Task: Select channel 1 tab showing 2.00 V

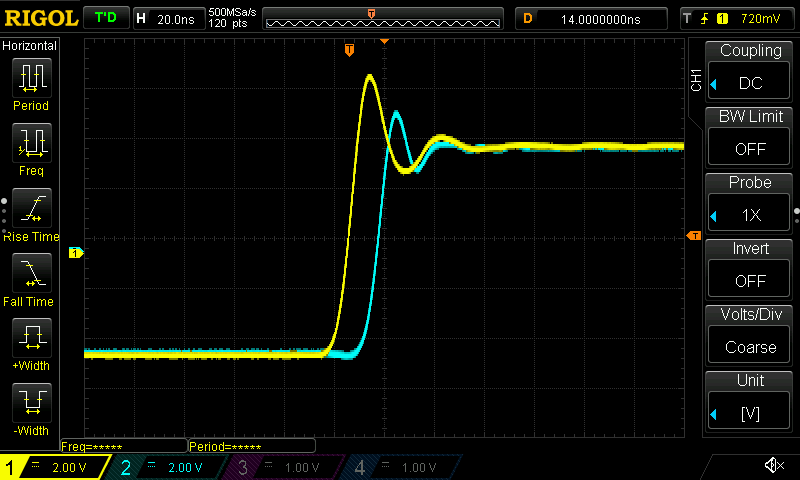Action: click(54, 467)
